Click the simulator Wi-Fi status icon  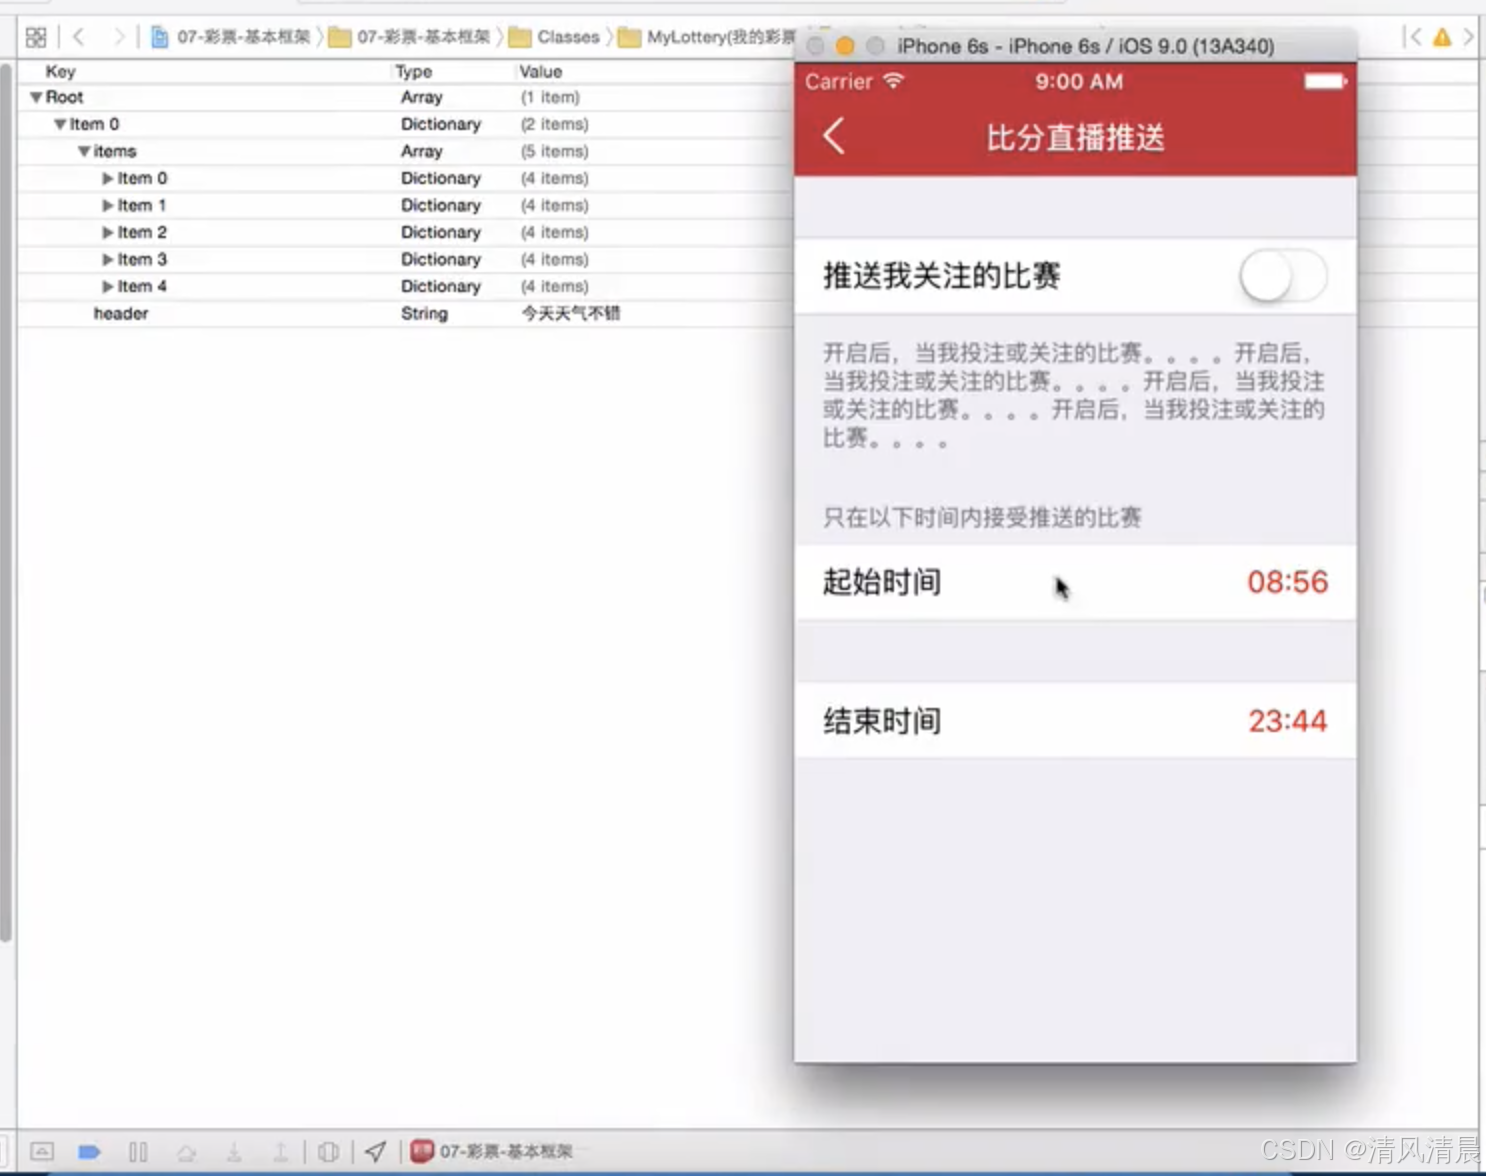[894, 81]
